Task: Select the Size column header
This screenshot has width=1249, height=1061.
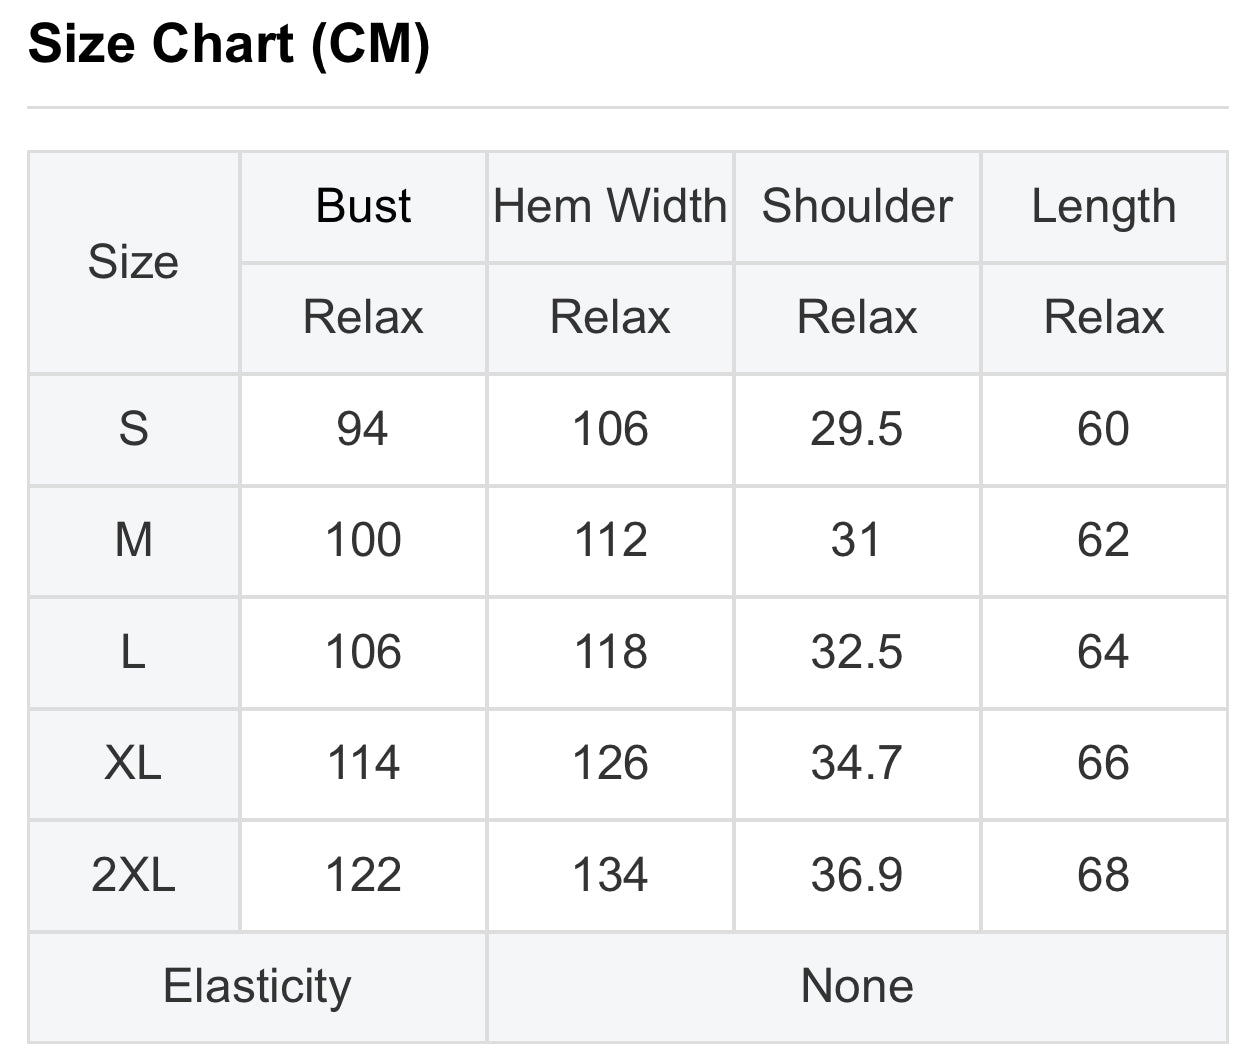Action: (133, 262)
